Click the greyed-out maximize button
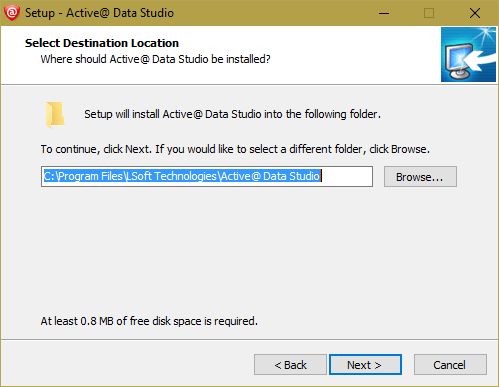The height and width of the screenshot is (387, 499). pos(429,13)
